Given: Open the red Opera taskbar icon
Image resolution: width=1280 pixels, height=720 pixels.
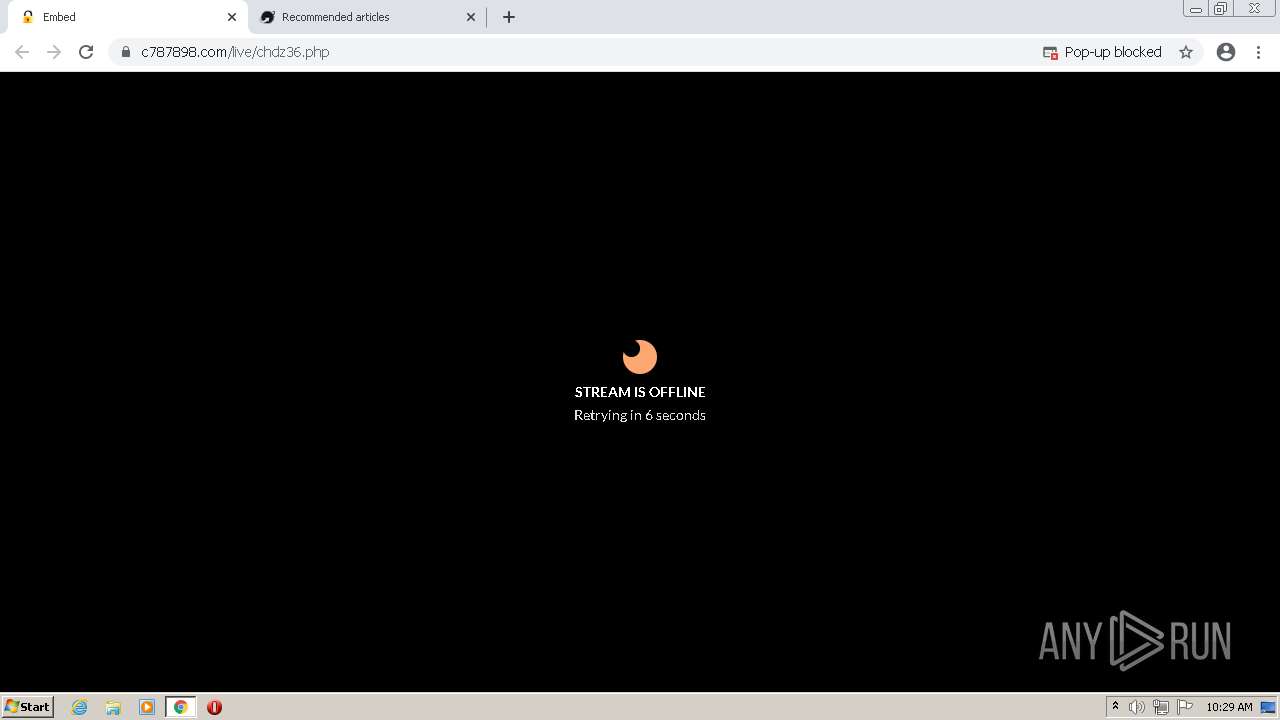Looking at the screenshot, I should coord(214,707).
